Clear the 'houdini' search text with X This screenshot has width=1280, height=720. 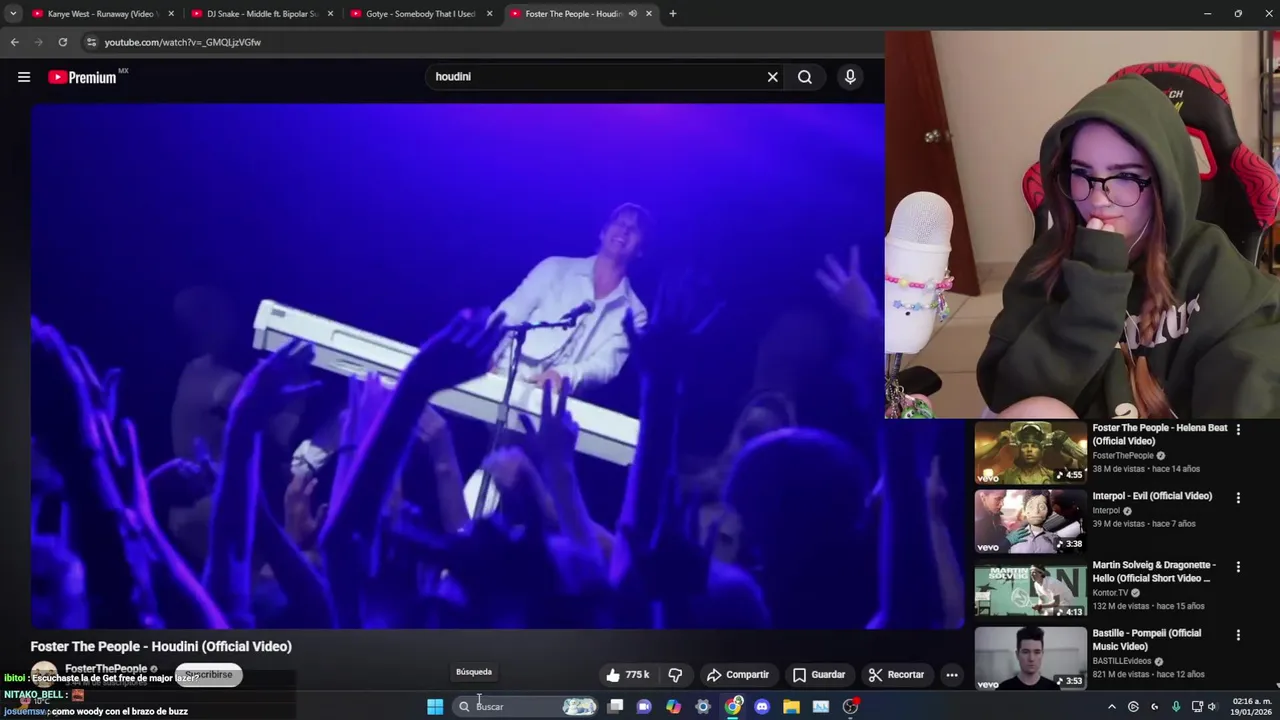click(772, 77)
